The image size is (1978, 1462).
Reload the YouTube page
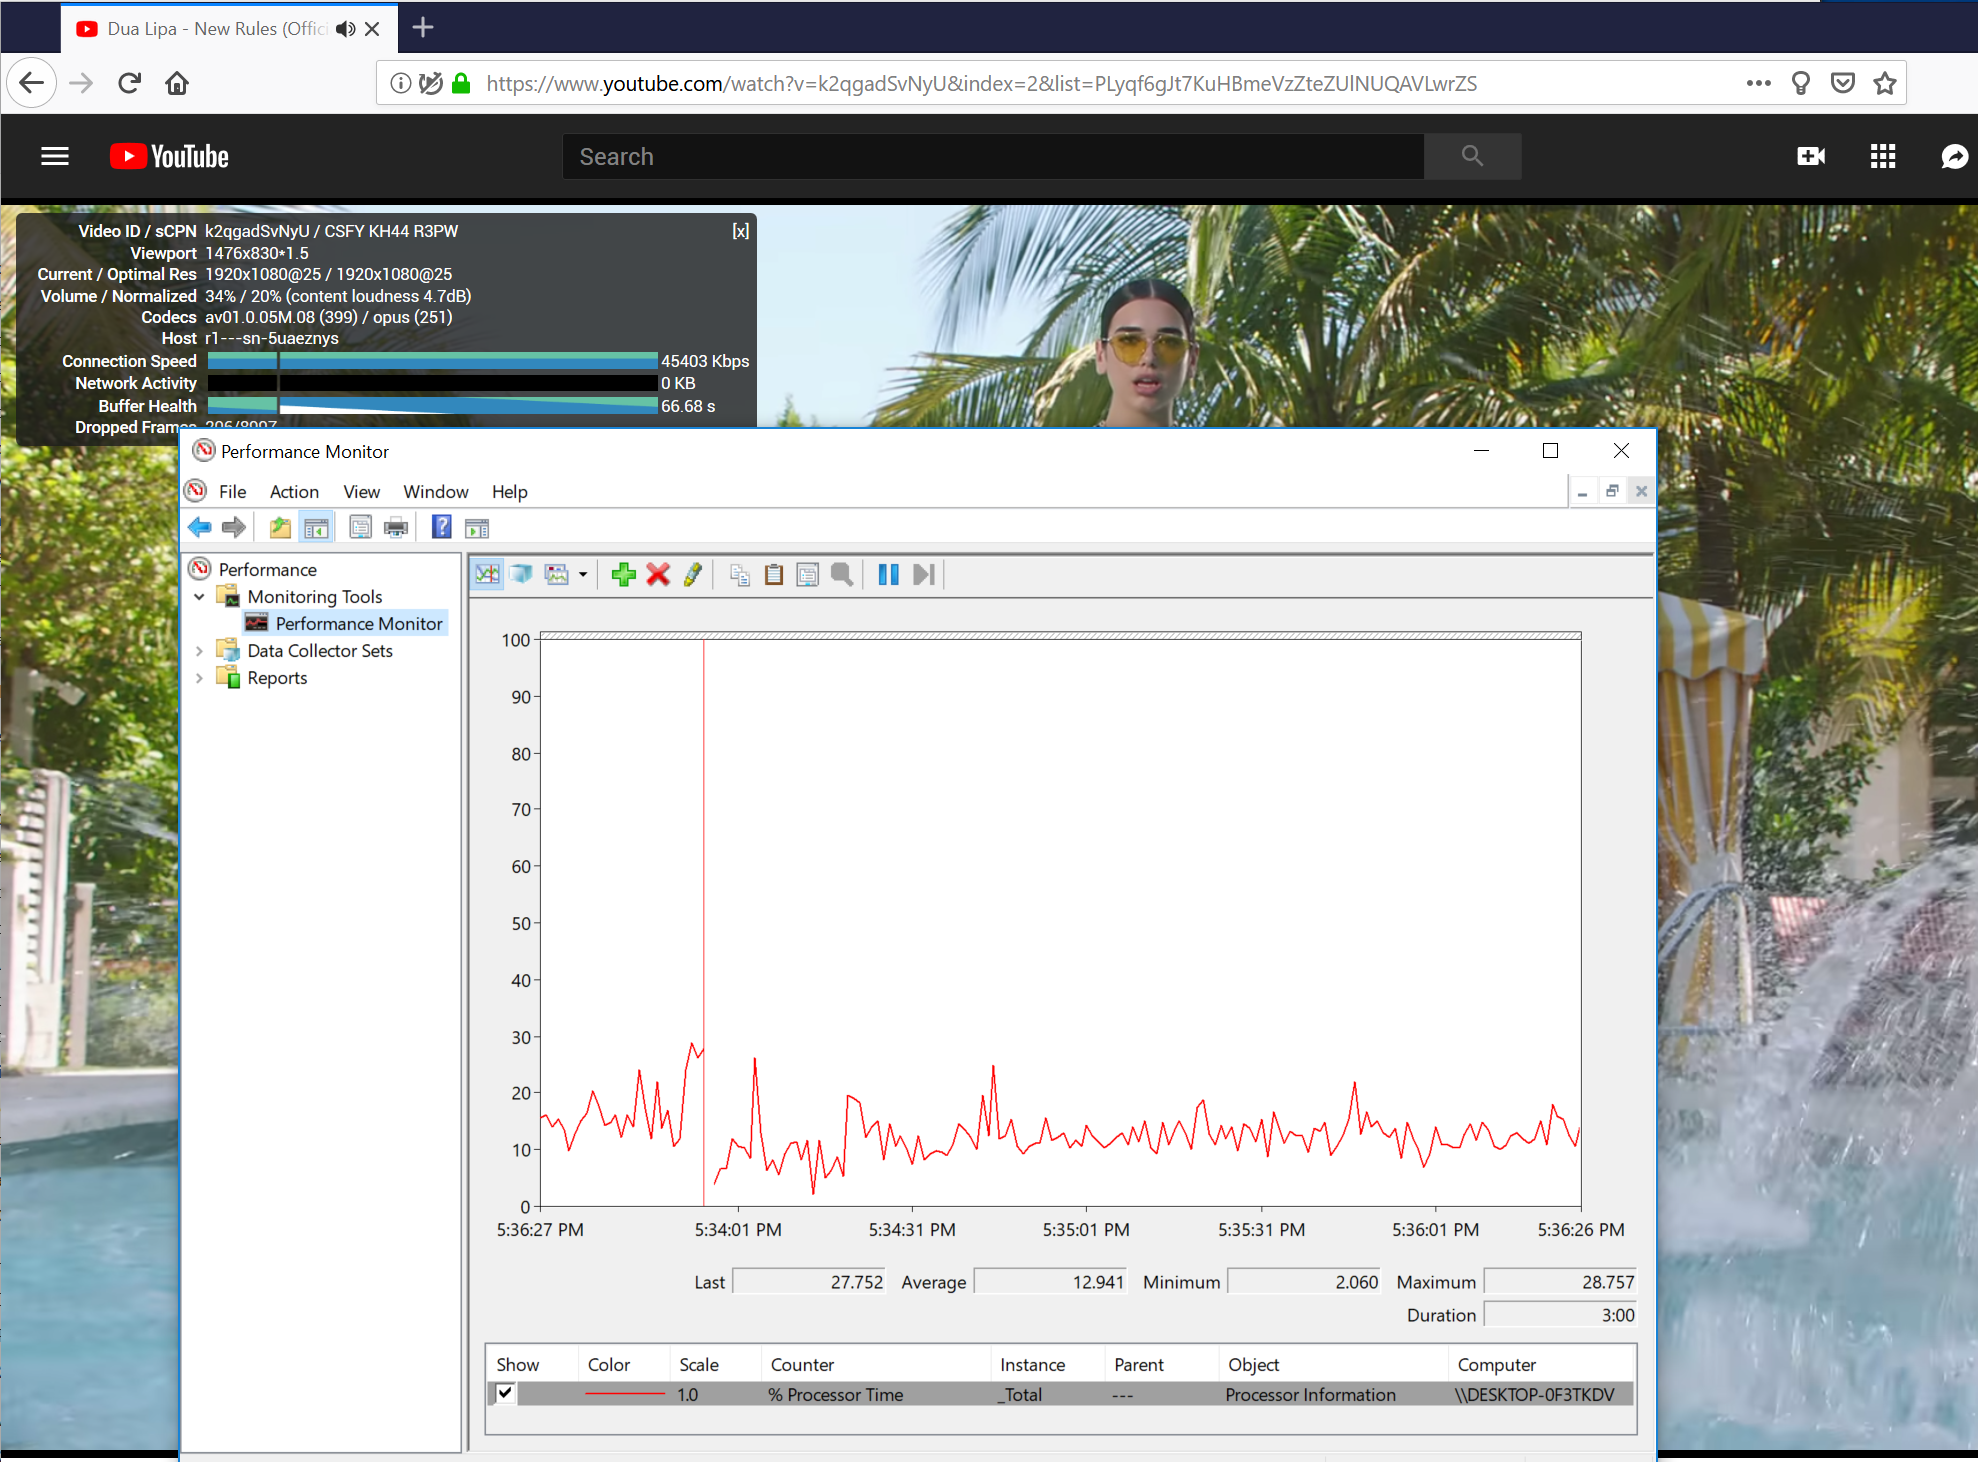click(129, 83)
